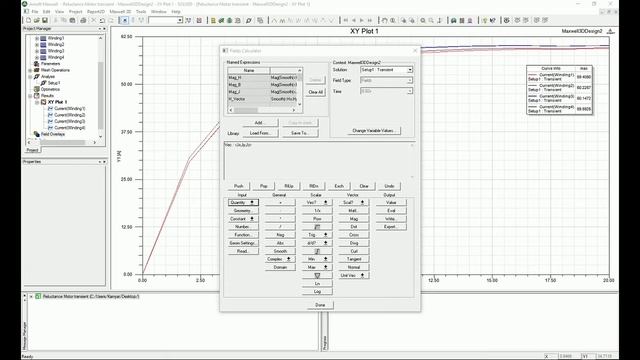Open the Tools menu
The height and width of the screenshot is (360, 640).
(141, 12)
